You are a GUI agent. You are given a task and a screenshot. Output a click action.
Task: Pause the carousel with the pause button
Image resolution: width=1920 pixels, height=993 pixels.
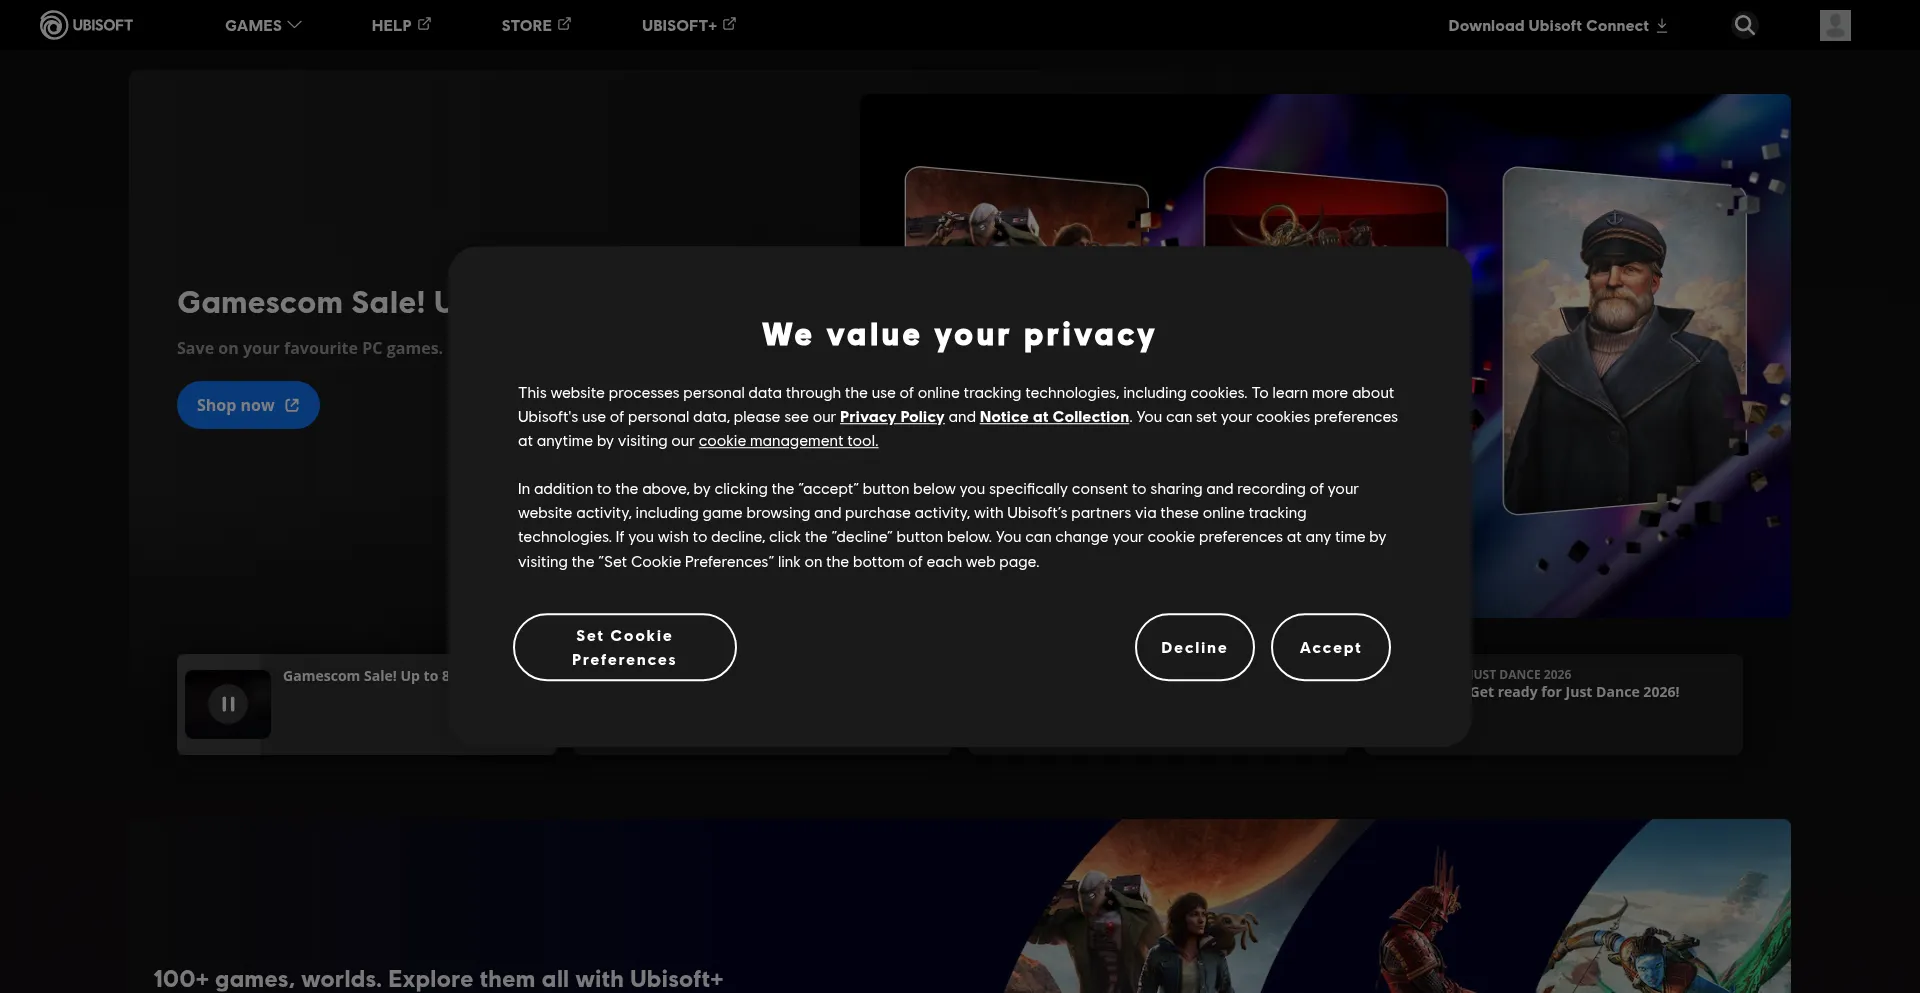228,704
